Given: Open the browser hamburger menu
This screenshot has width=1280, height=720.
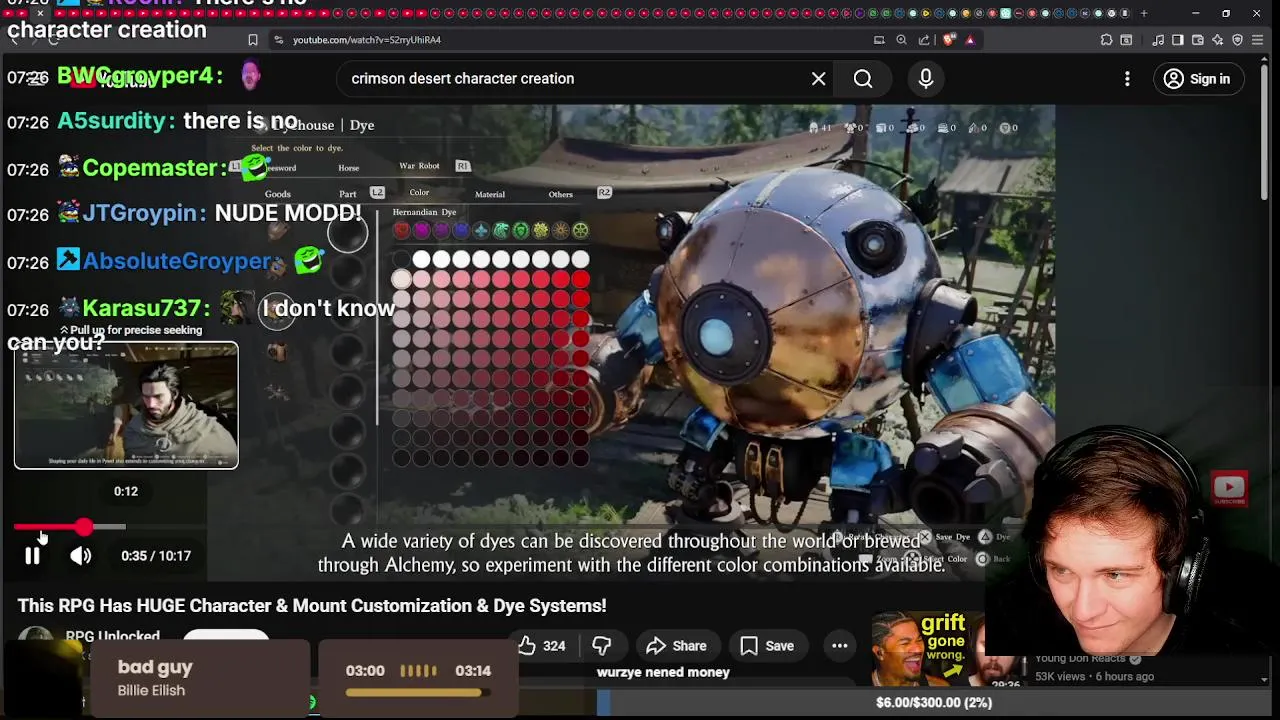Looking at the screenshot, I should click(x=1258, y=40).
